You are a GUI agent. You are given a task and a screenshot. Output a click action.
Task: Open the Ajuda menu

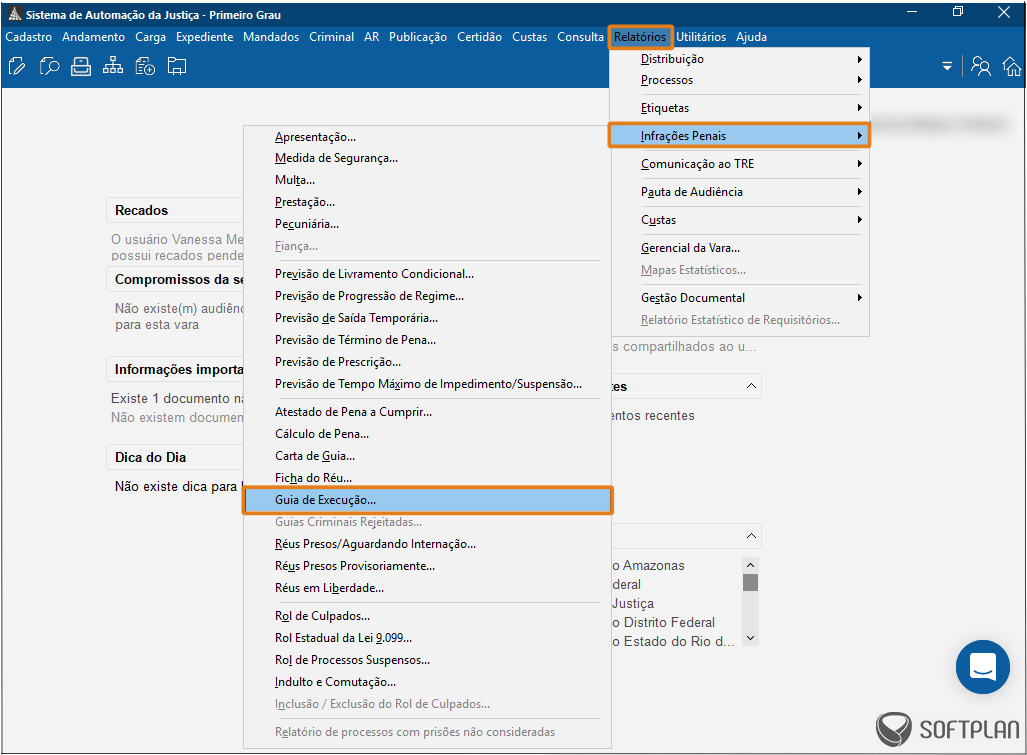[x=751, y=37]
